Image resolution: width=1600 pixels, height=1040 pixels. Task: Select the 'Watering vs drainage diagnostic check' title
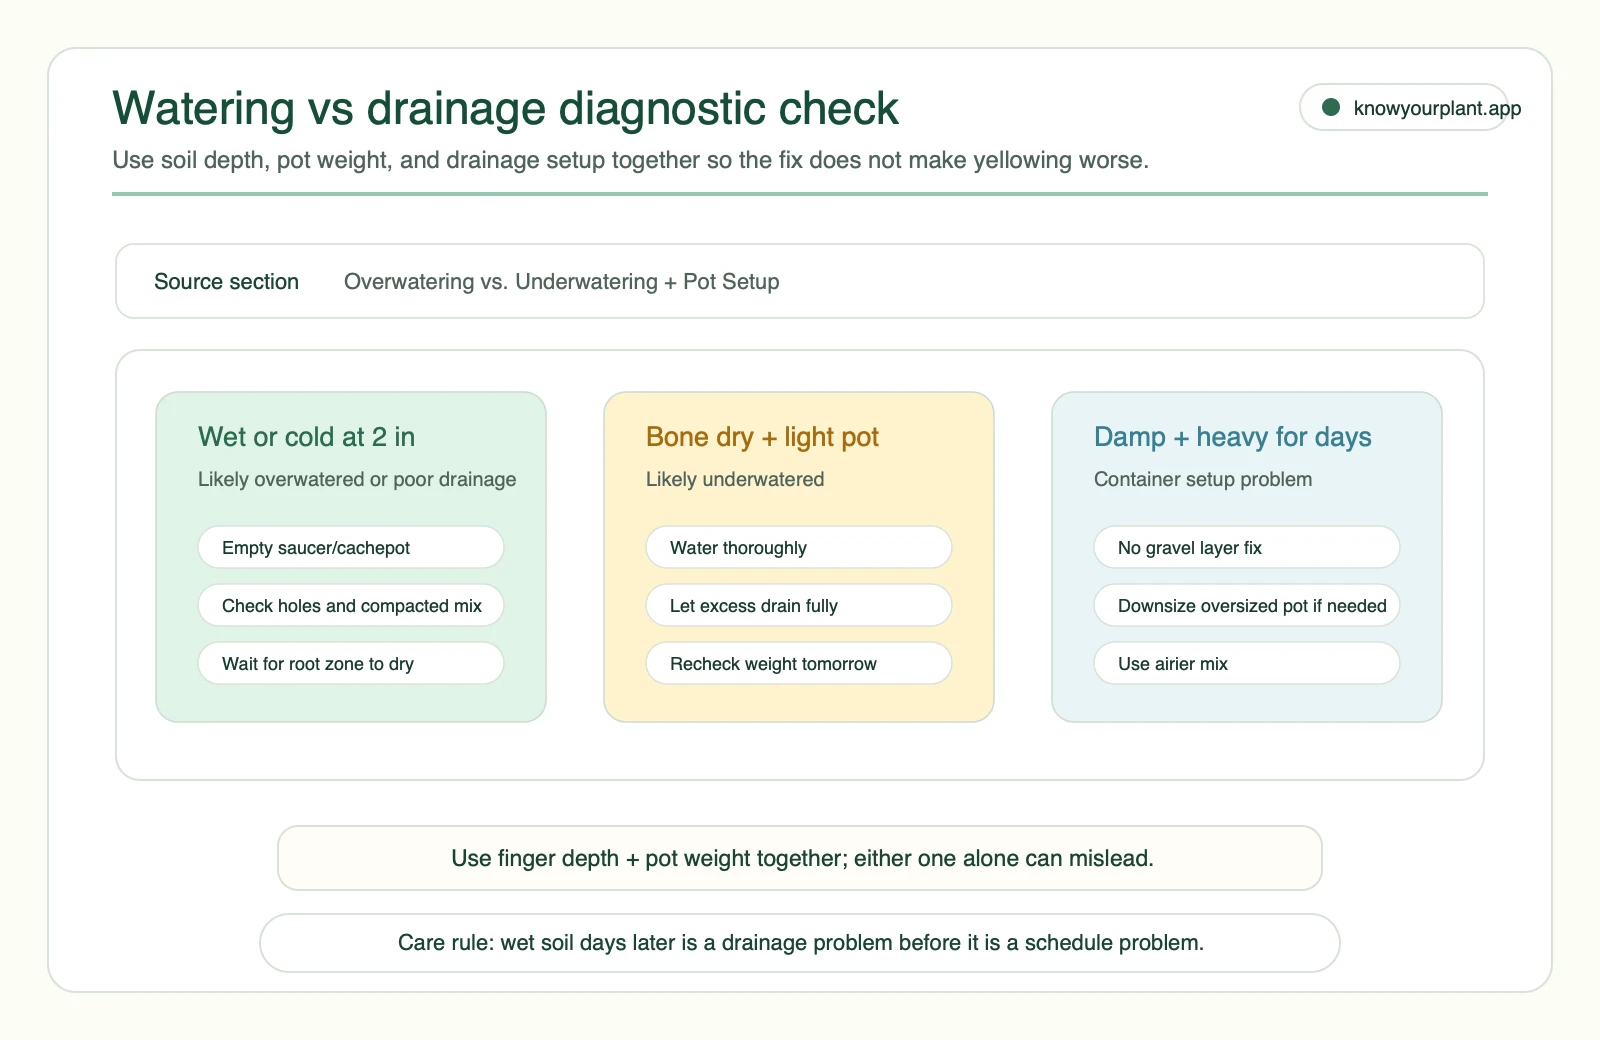505,108
